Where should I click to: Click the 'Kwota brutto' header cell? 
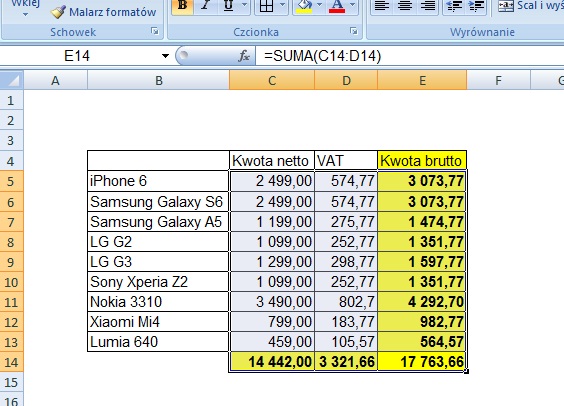click(422, 160)
